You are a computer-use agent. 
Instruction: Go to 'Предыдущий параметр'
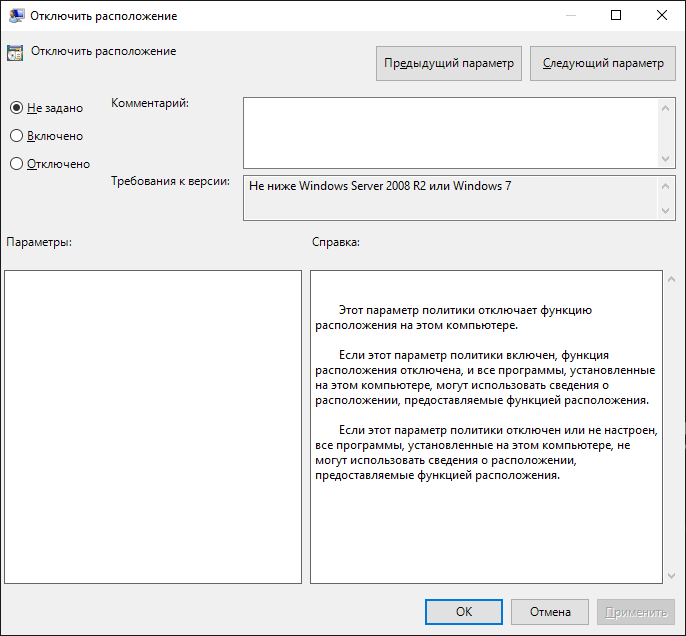(x=448, y=63)
